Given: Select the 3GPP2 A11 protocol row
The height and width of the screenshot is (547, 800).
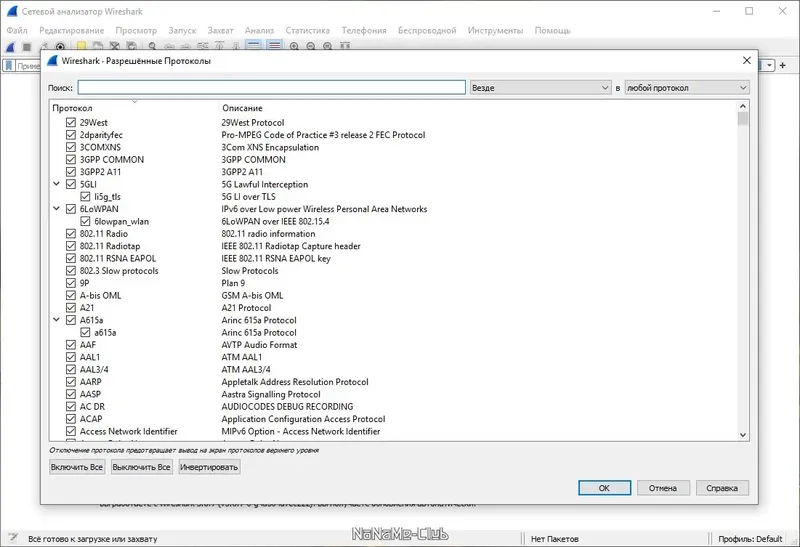Looking at the screenshot, I should pos(393,172).
